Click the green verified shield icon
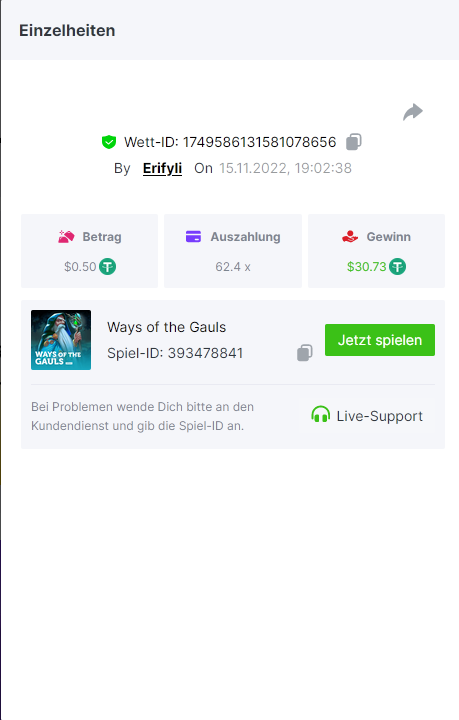Screen dimensions: 459x720 pos(109,142)
